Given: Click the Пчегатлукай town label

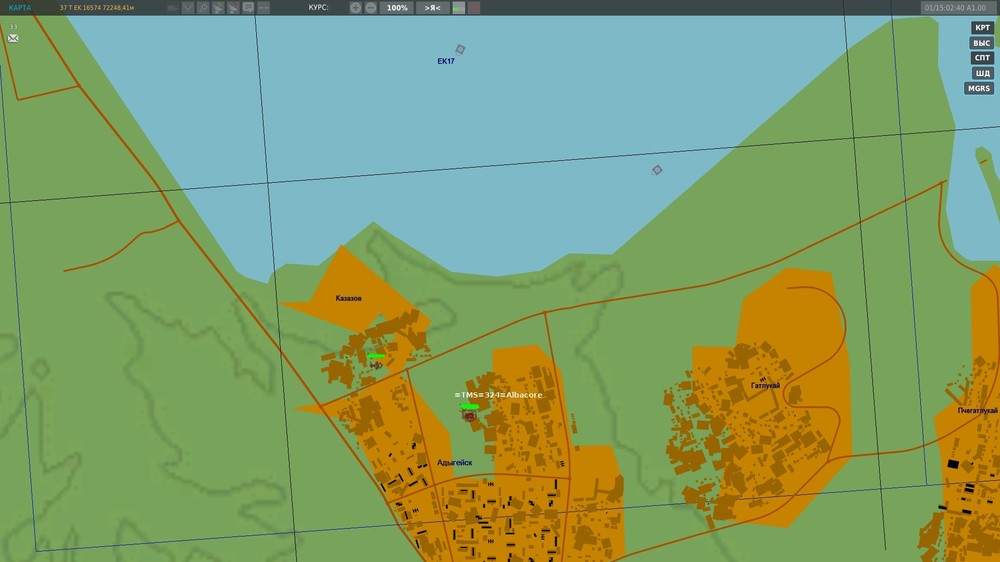Looking at the screenshot, I should click(978, 410).
